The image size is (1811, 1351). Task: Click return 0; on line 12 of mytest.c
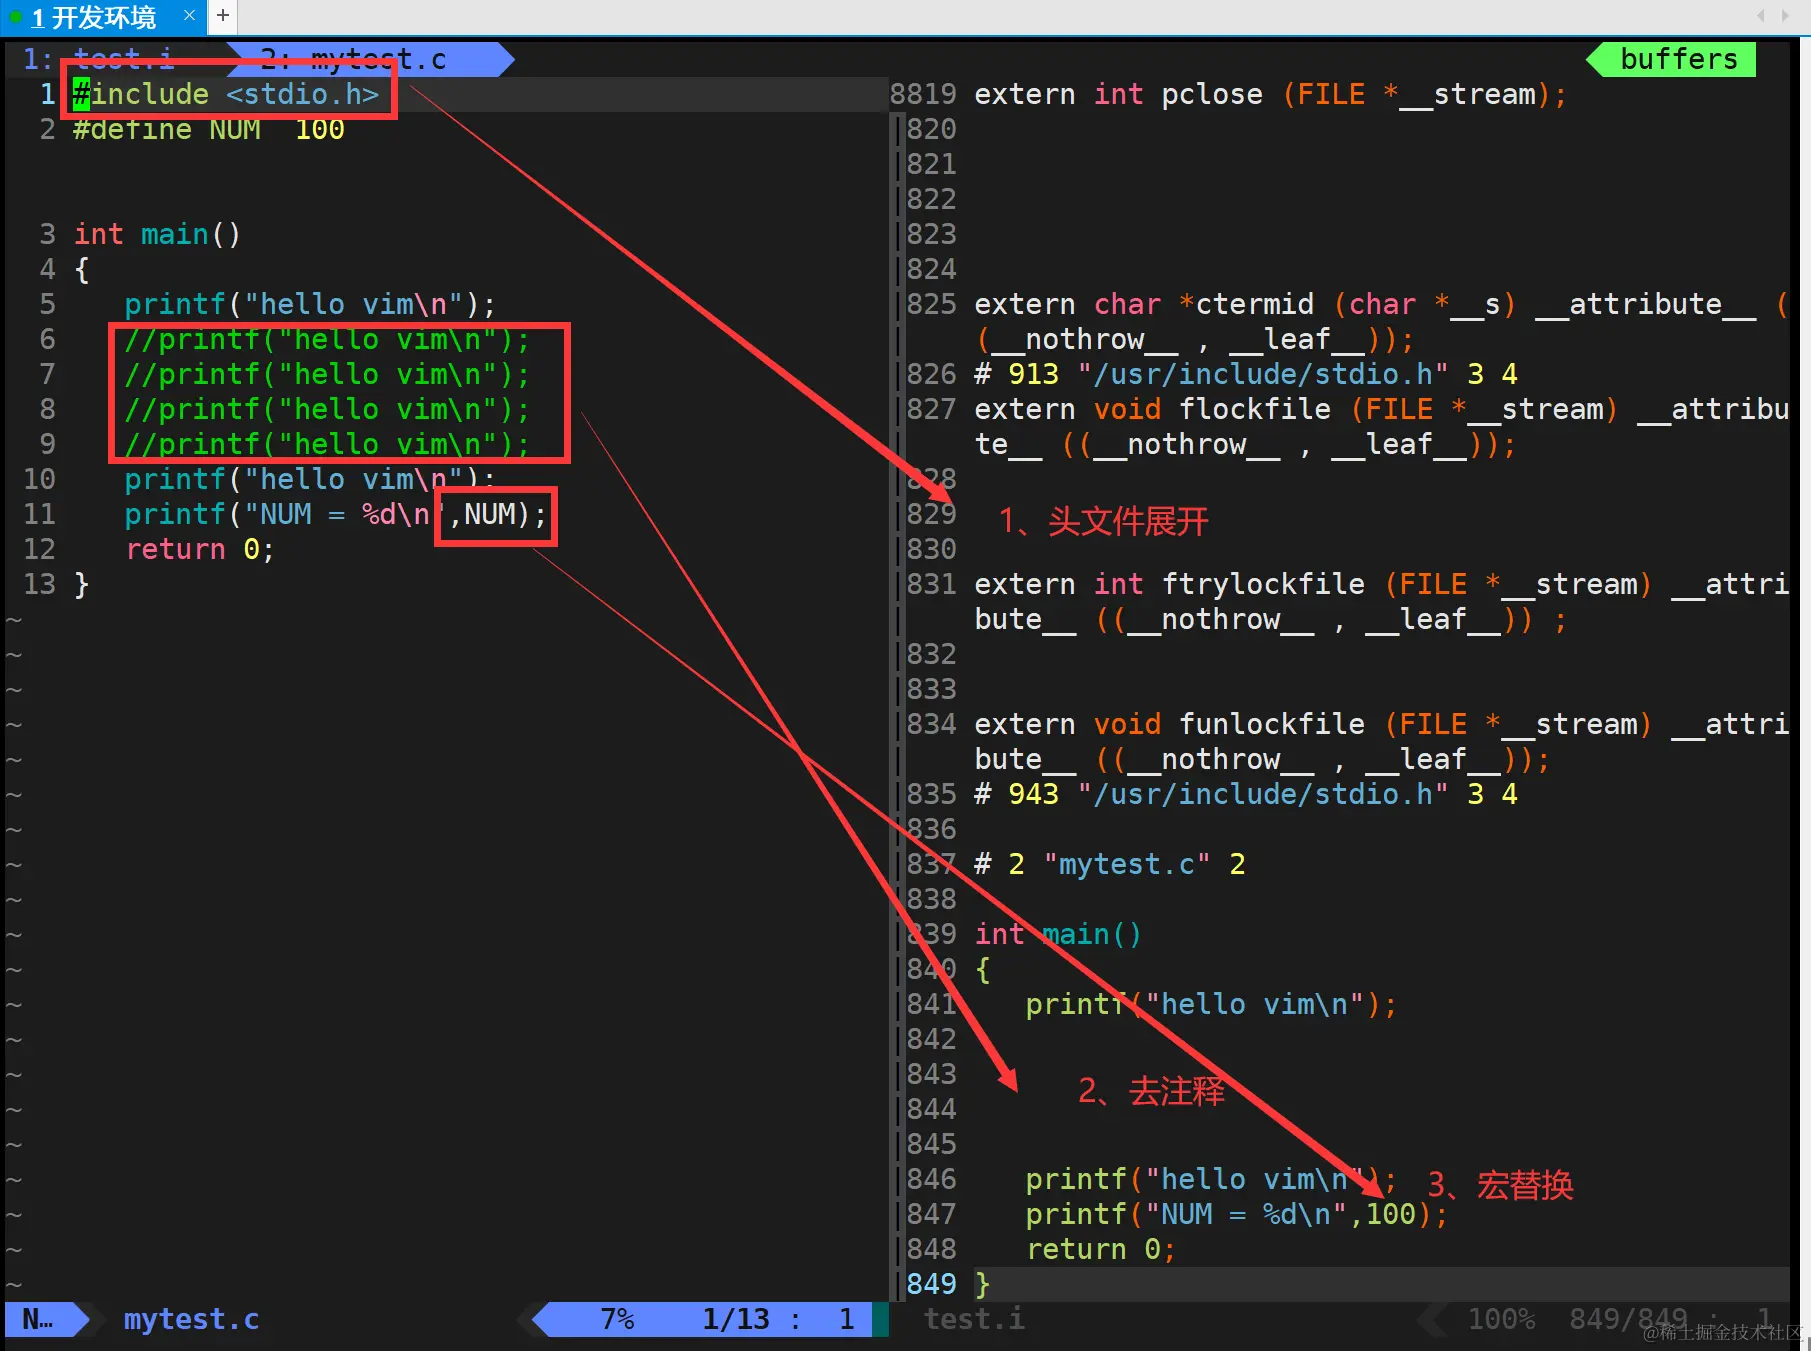(x=200, y=549)
